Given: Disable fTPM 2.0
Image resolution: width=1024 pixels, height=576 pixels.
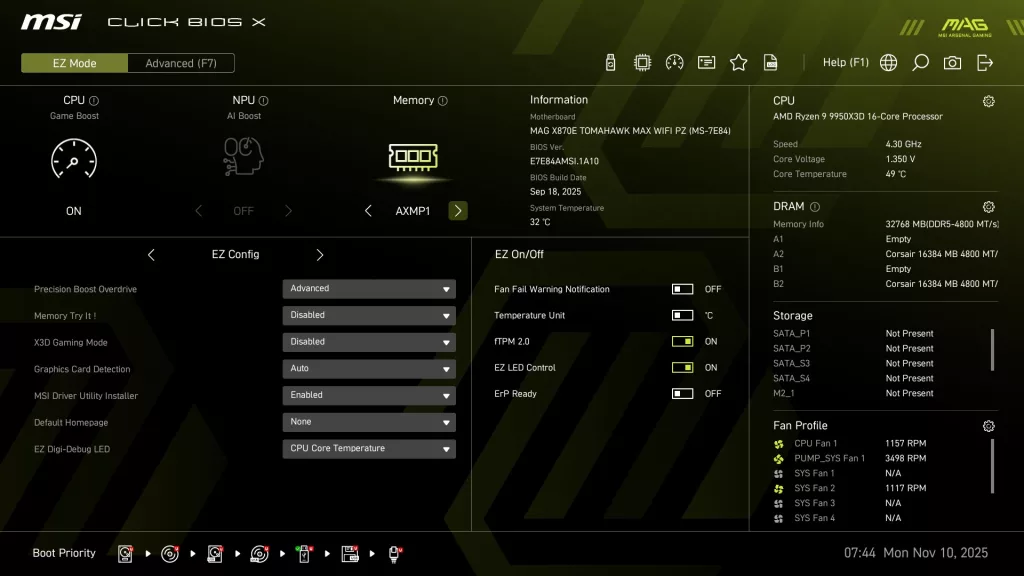Looking at the screenshot, I should [x=684, y=341].
